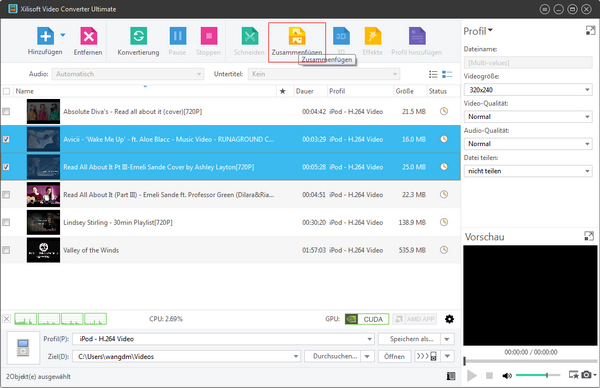Open the Profil(P) dropdown iPod - H.264 Video
The width and height of the screenshot is (600, 388).
[223, 339]
